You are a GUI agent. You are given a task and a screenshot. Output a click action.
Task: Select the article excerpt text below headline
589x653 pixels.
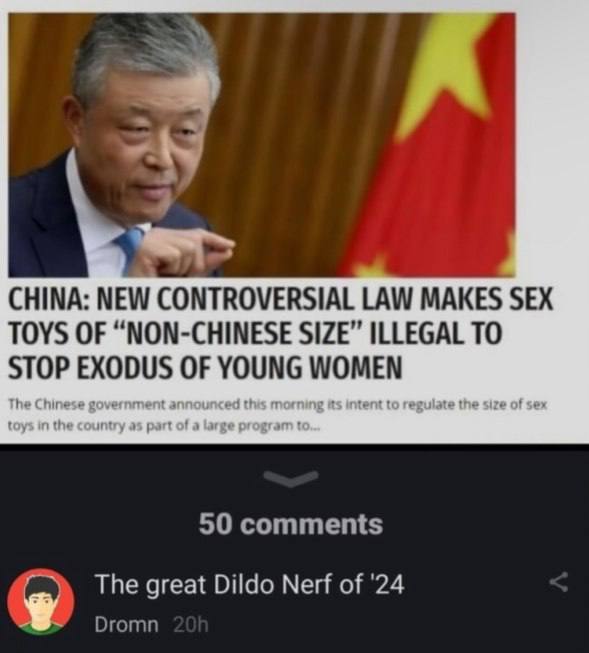[277, 415]
